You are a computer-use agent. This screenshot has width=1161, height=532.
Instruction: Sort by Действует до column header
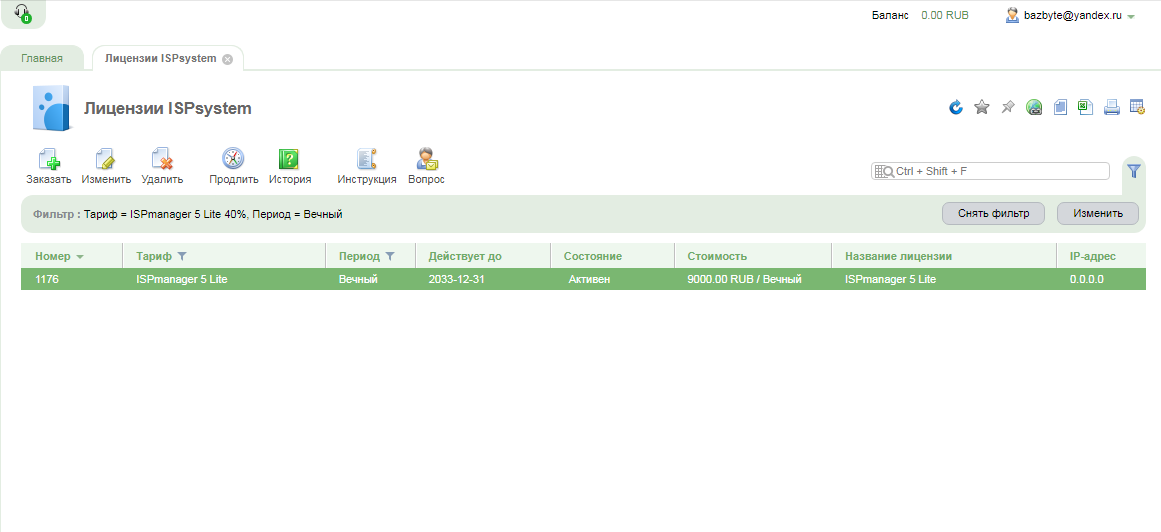(465, 256)
